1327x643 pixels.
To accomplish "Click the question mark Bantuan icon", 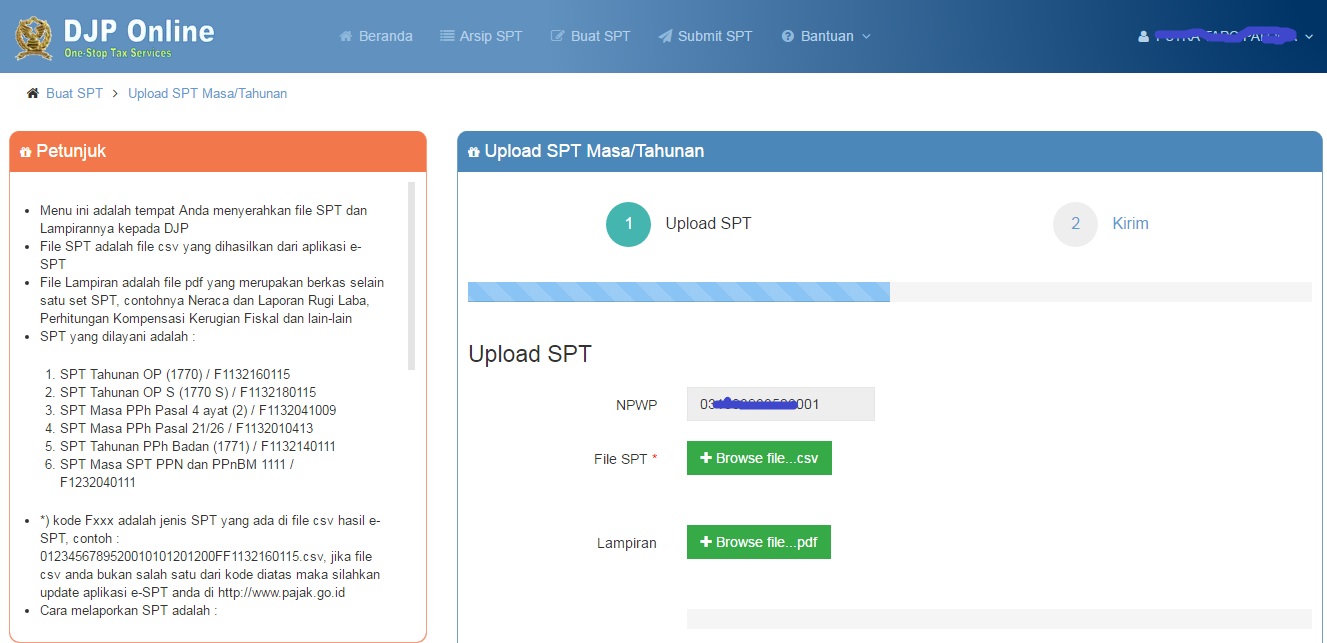I will (788, 36).
